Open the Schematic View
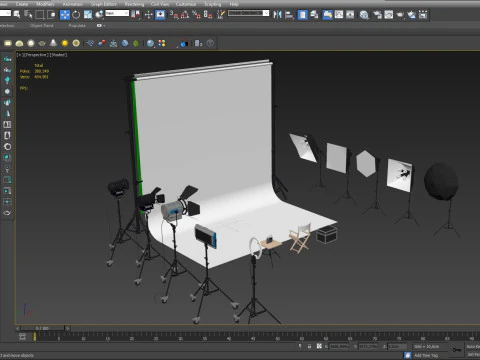480x360 pixels. [350, 14]
